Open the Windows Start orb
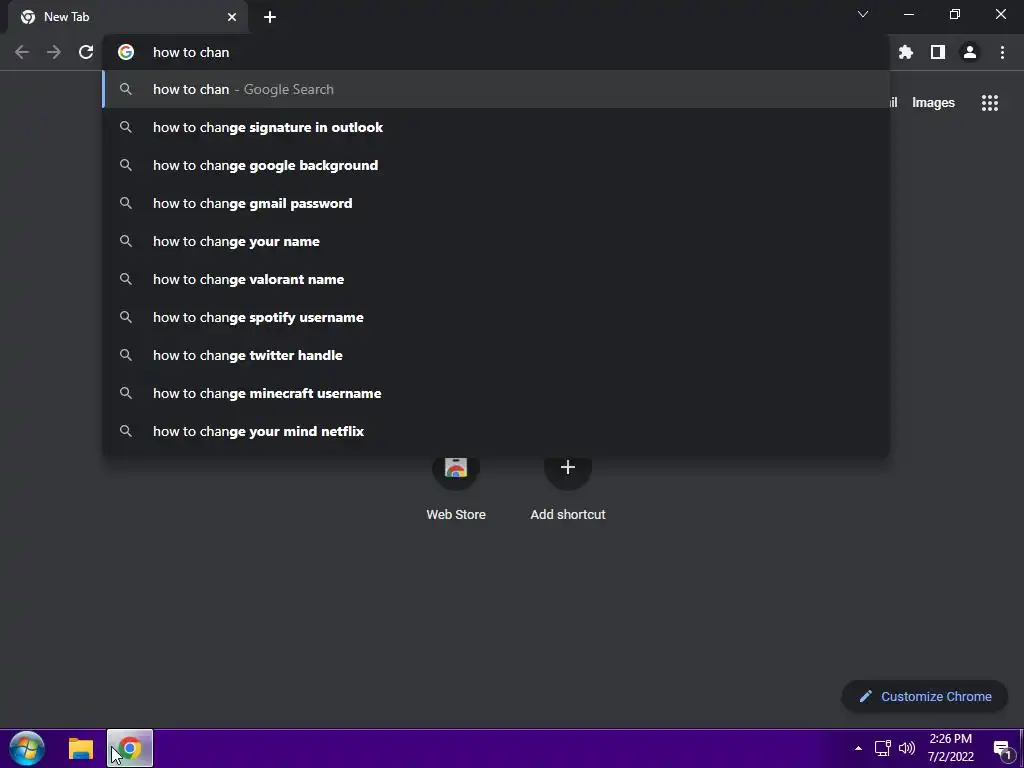 click(27, 748)
